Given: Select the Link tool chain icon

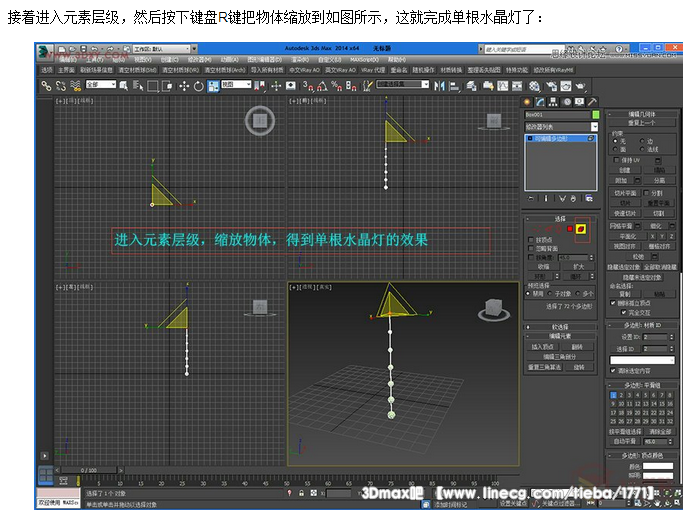Looking at the screenshot, I should (46, 86).
